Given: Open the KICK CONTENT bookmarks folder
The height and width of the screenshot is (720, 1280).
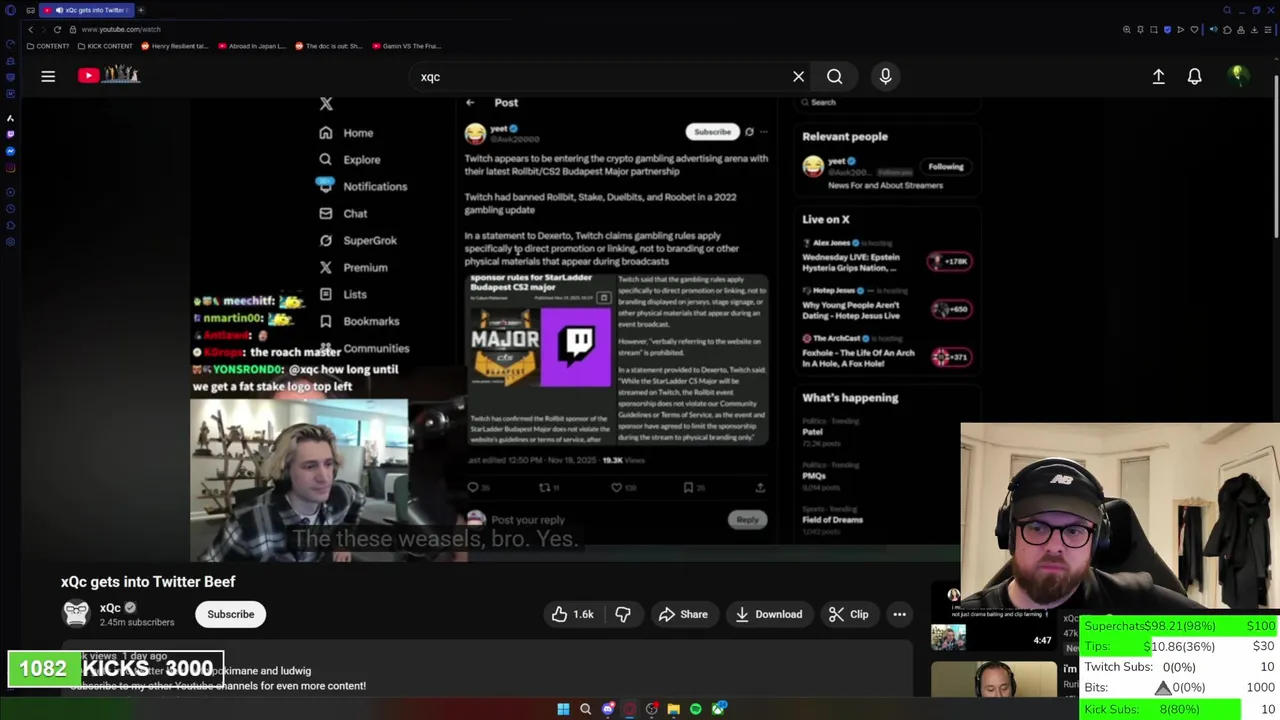Looking at the screenshot, I should coord(105,46).
